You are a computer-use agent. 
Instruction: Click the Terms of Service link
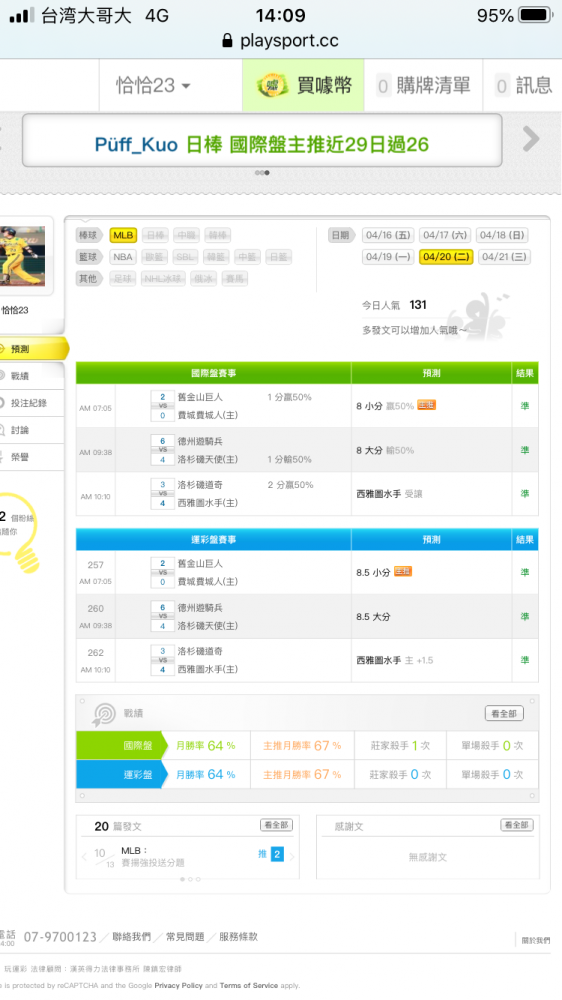(x=249, y=985)
